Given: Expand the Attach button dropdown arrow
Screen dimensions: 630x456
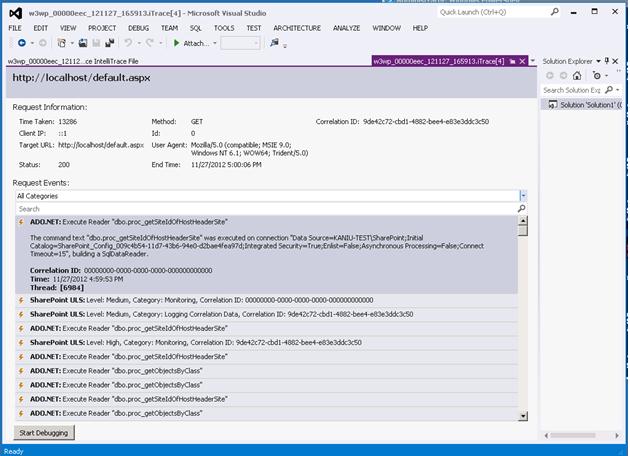Looking at the screenshot, I should tap(215, 43).
